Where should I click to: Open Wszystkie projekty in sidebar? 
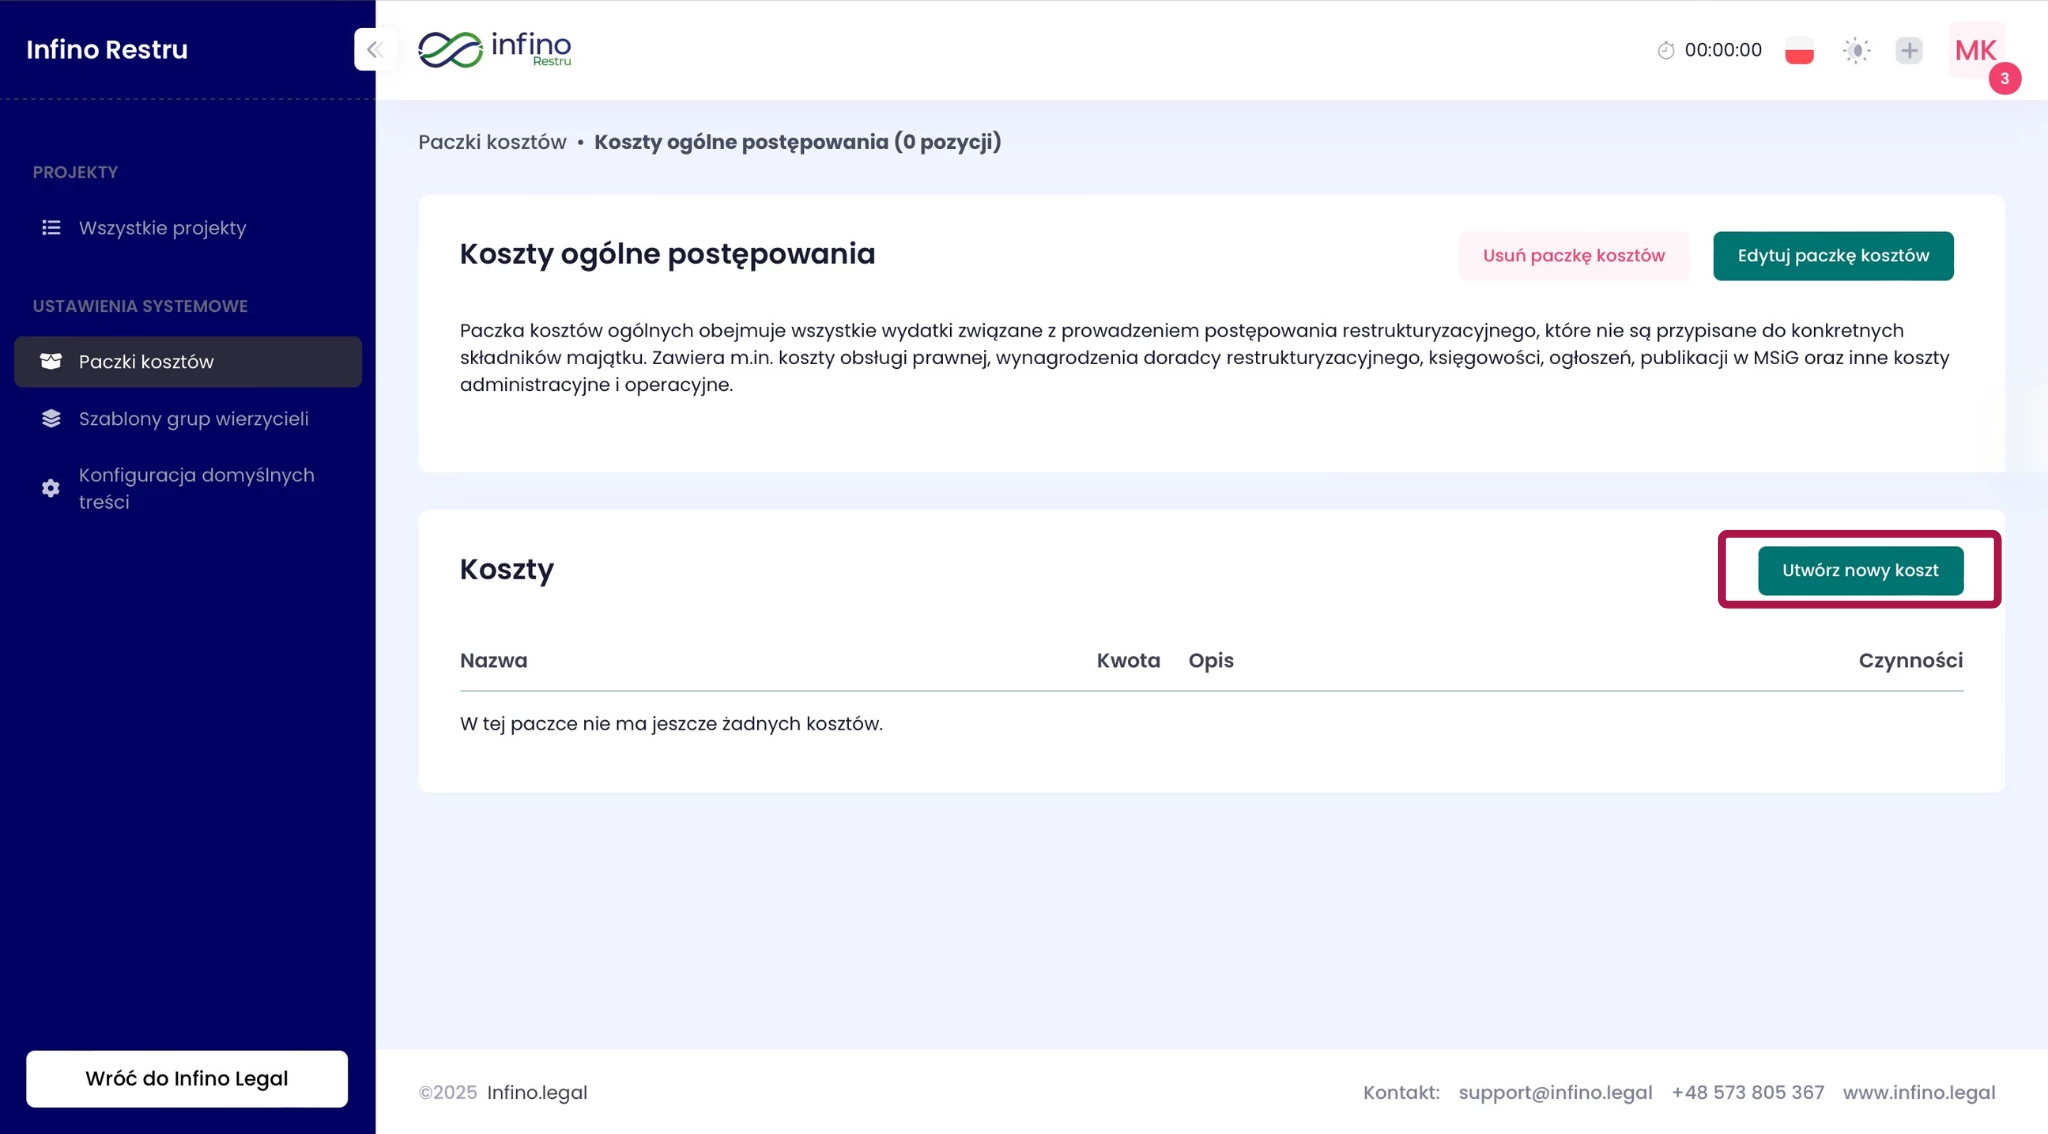coord(162,228)
